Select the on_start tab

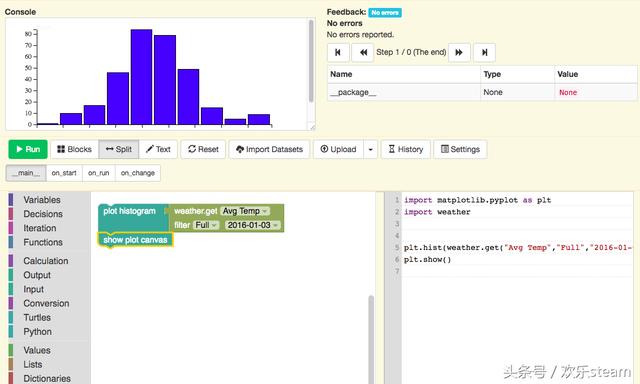(64, 173)
